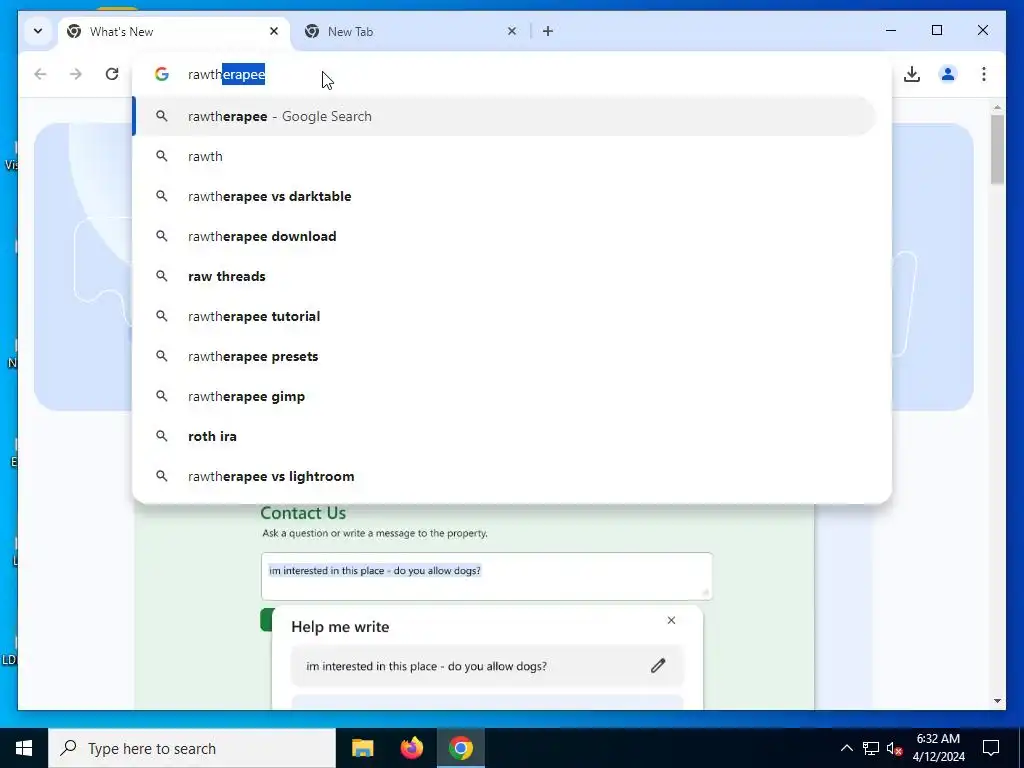This screenshot has width=1024, height=768.
Task: Close the Help me write popup
Action: [x=671, y=620]
